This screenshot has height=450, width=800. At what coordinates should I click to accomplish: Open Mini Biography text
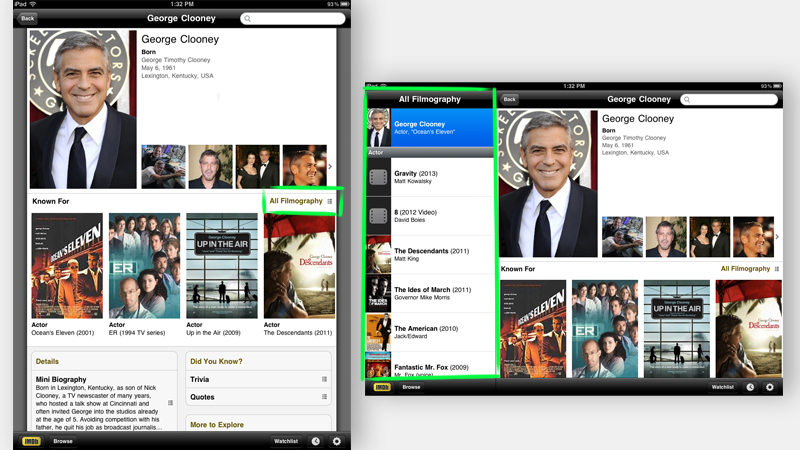click(101, 403)
